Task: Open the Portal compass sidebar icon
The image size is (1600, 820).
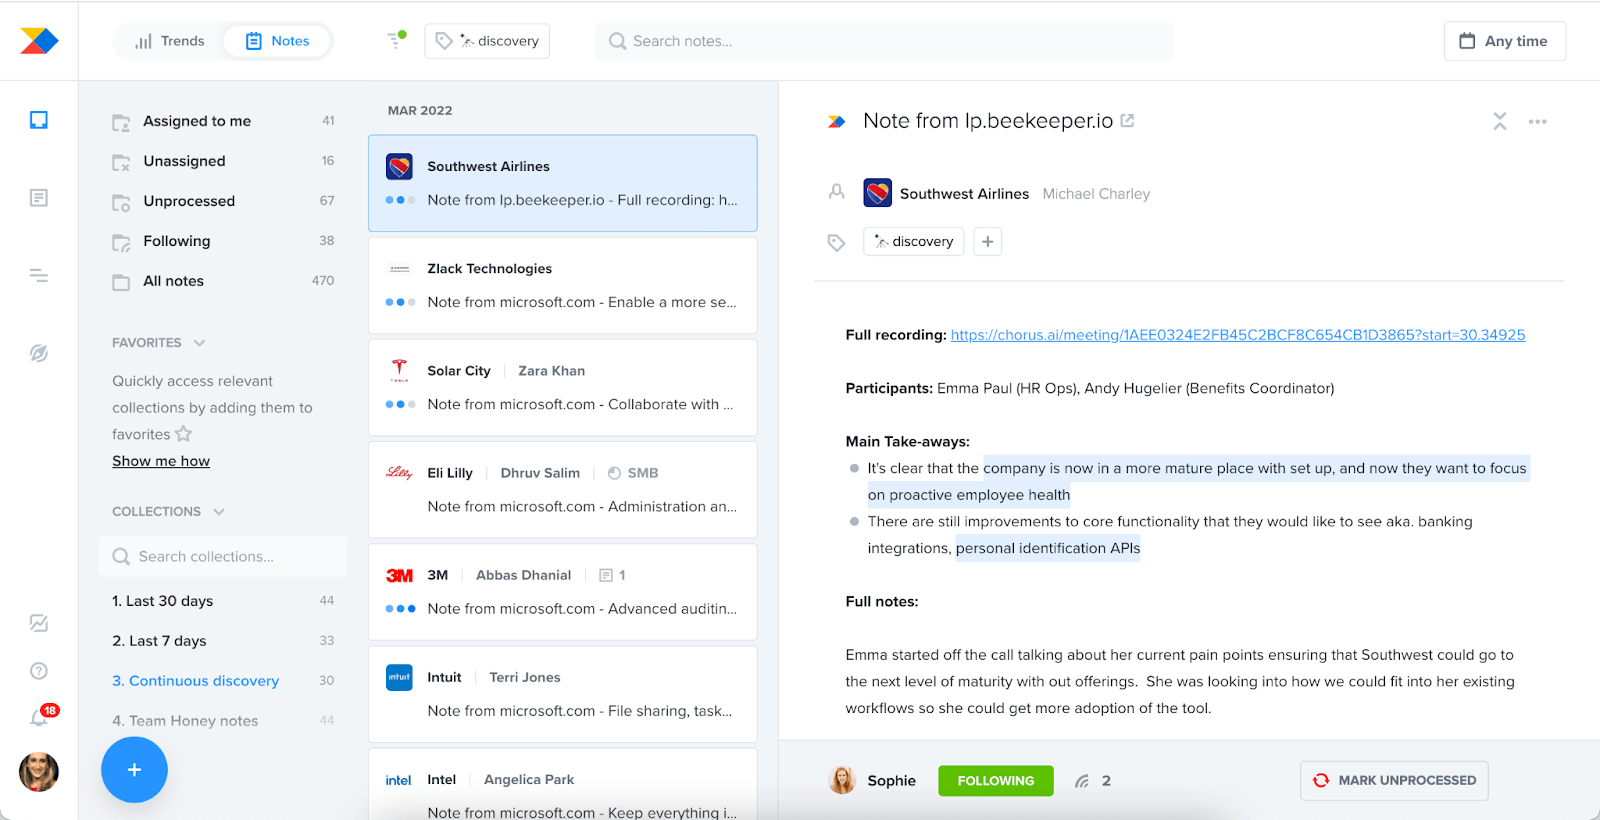Action: pyautogui.click(x=39, y=353)
